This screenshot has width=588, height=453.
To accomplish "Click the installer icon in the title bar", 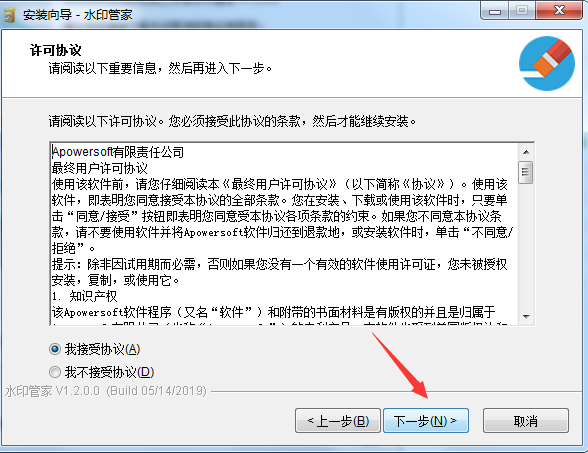I will tap(9, 15).
